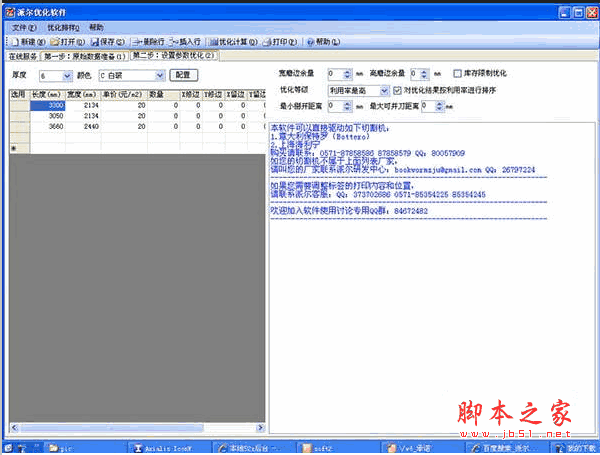Expand the 厚度 (thickness) dropdown
Screen dimensions: 600x455
click(x=68, y=75)
